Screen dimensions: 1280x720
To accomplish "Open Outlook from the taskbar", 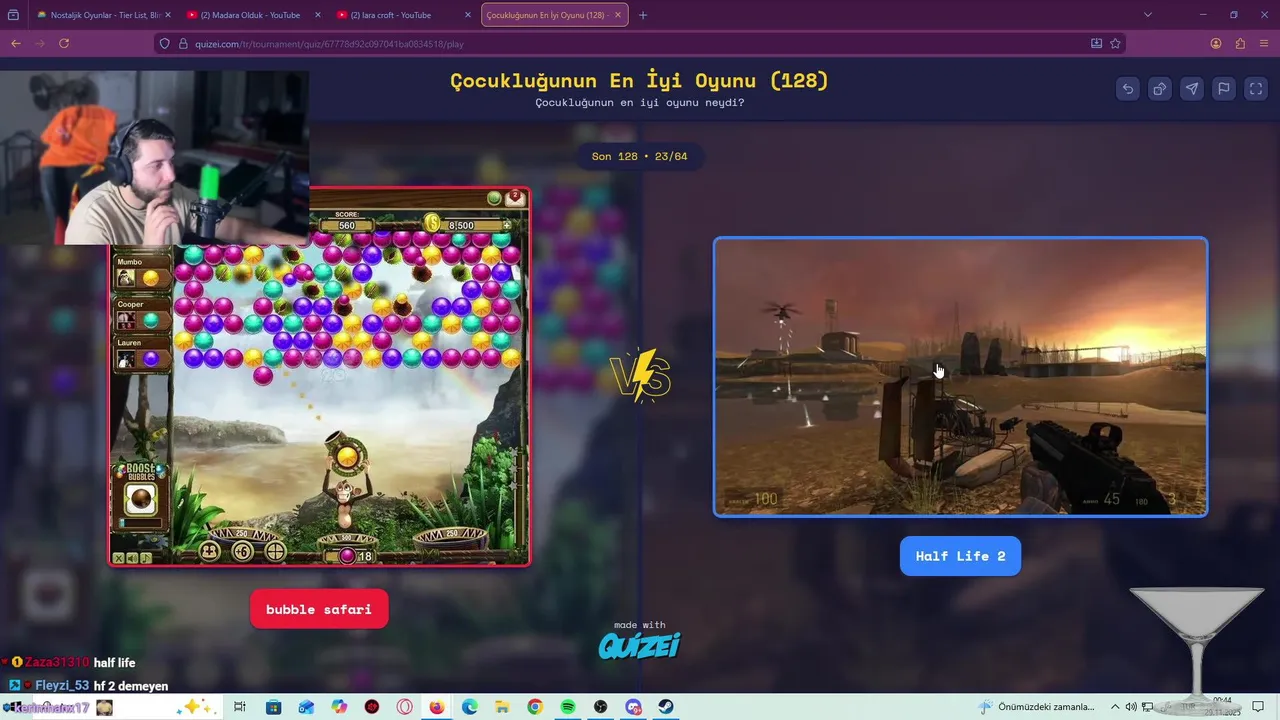I will coord(306,707).
